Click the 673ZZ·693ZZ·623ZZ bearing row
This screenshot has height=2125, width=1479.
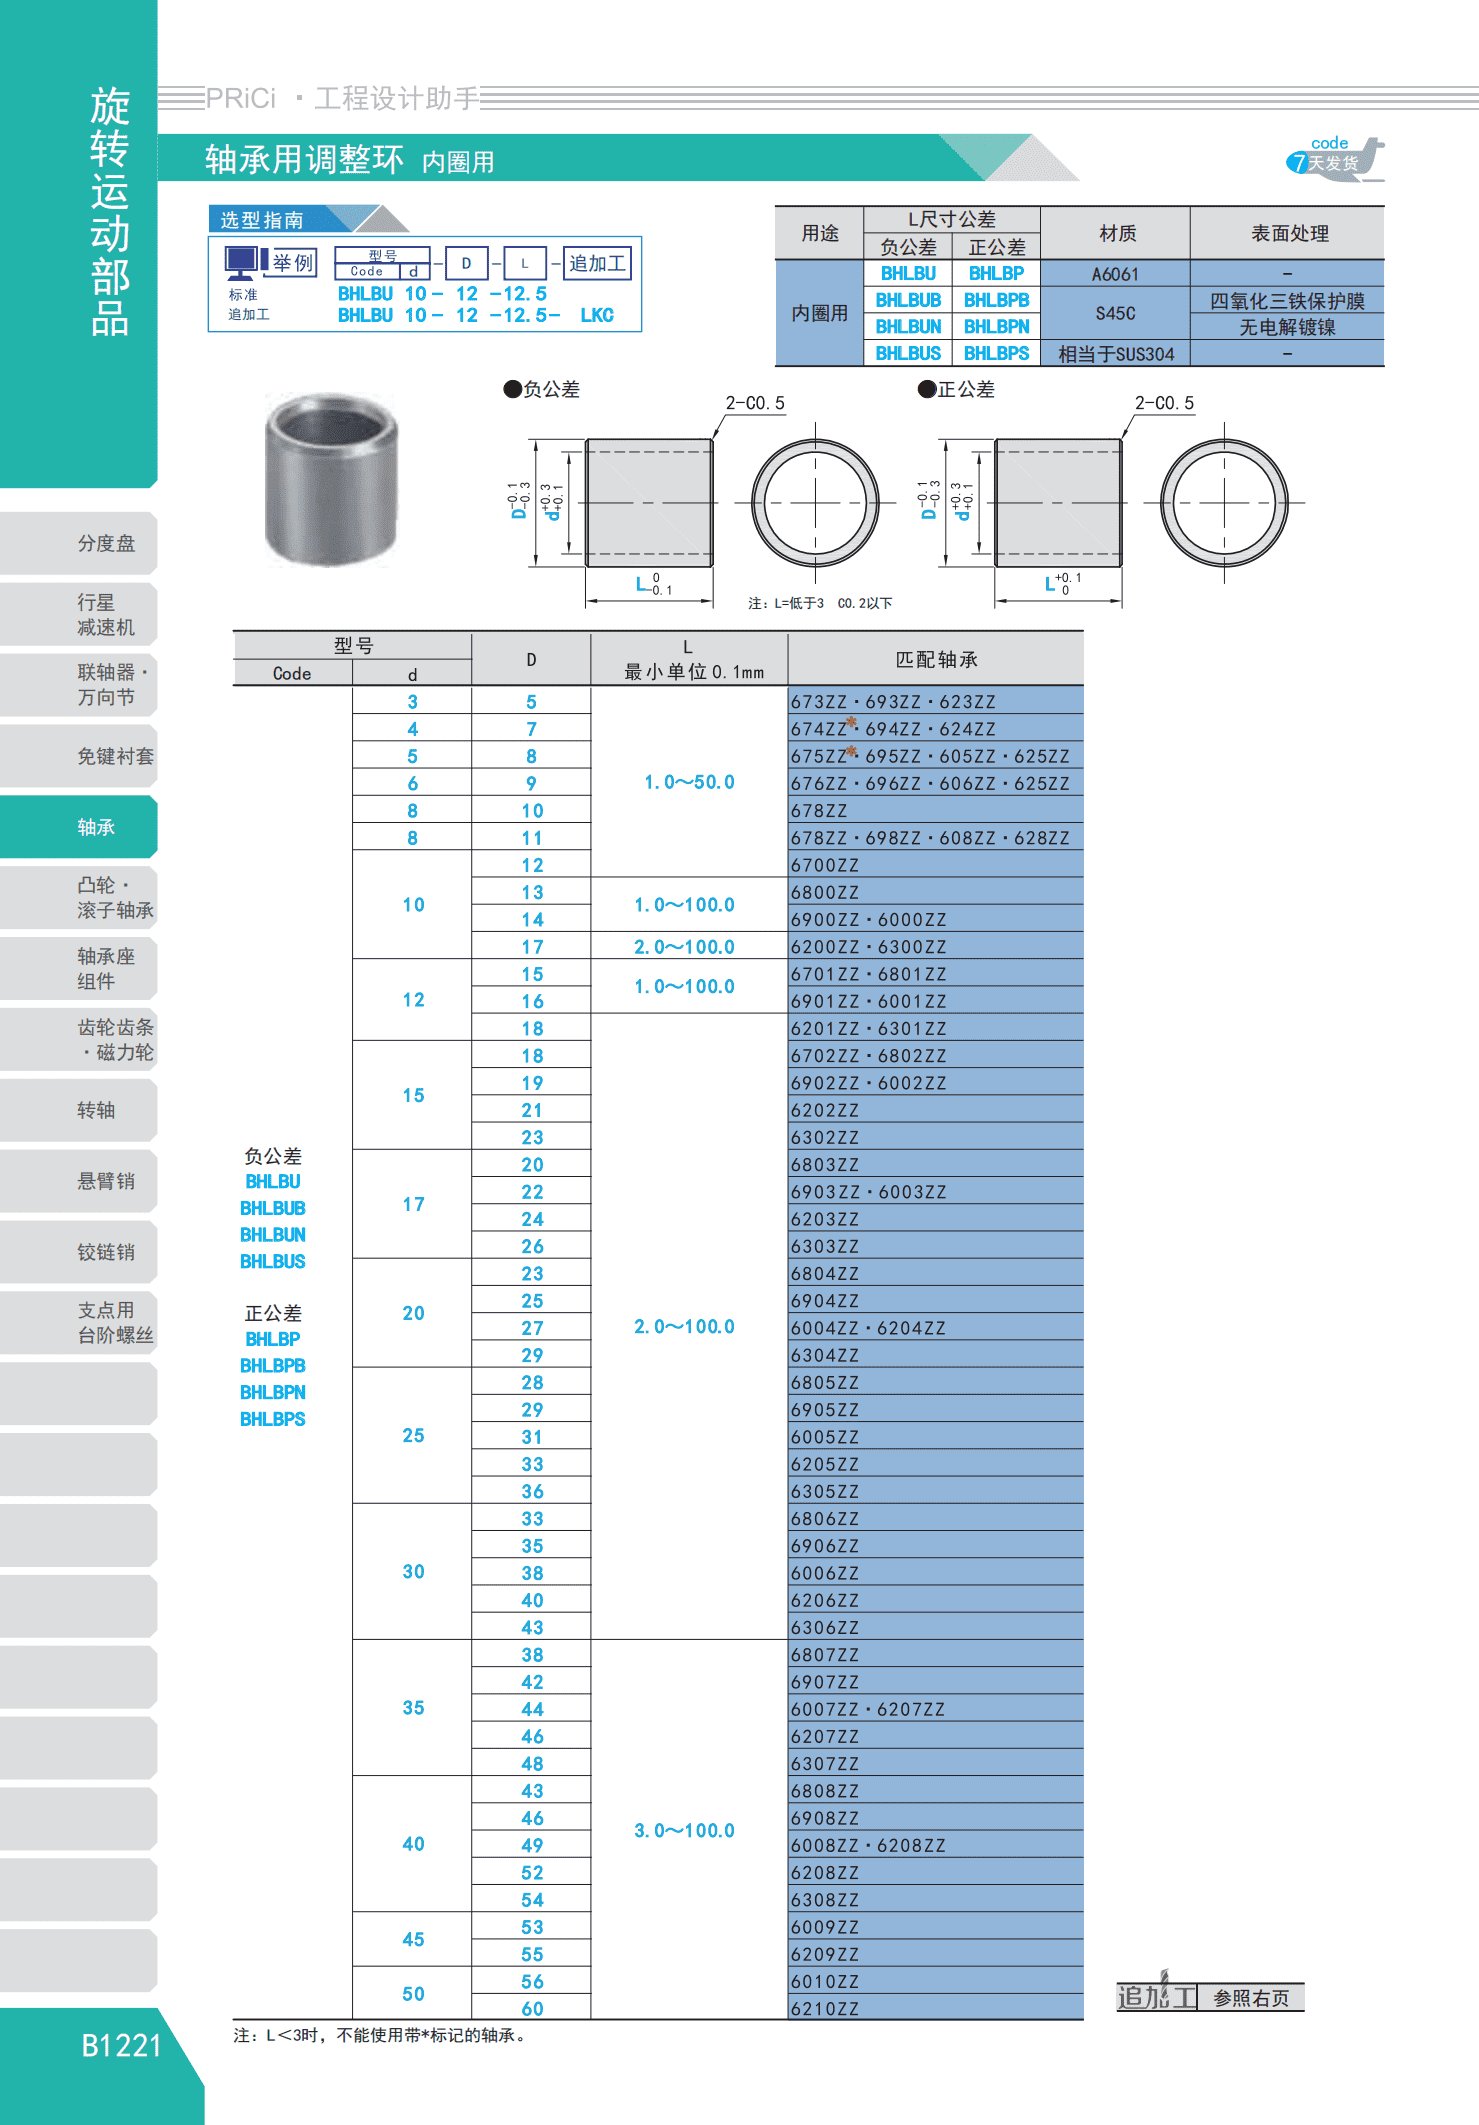point(936,701)
